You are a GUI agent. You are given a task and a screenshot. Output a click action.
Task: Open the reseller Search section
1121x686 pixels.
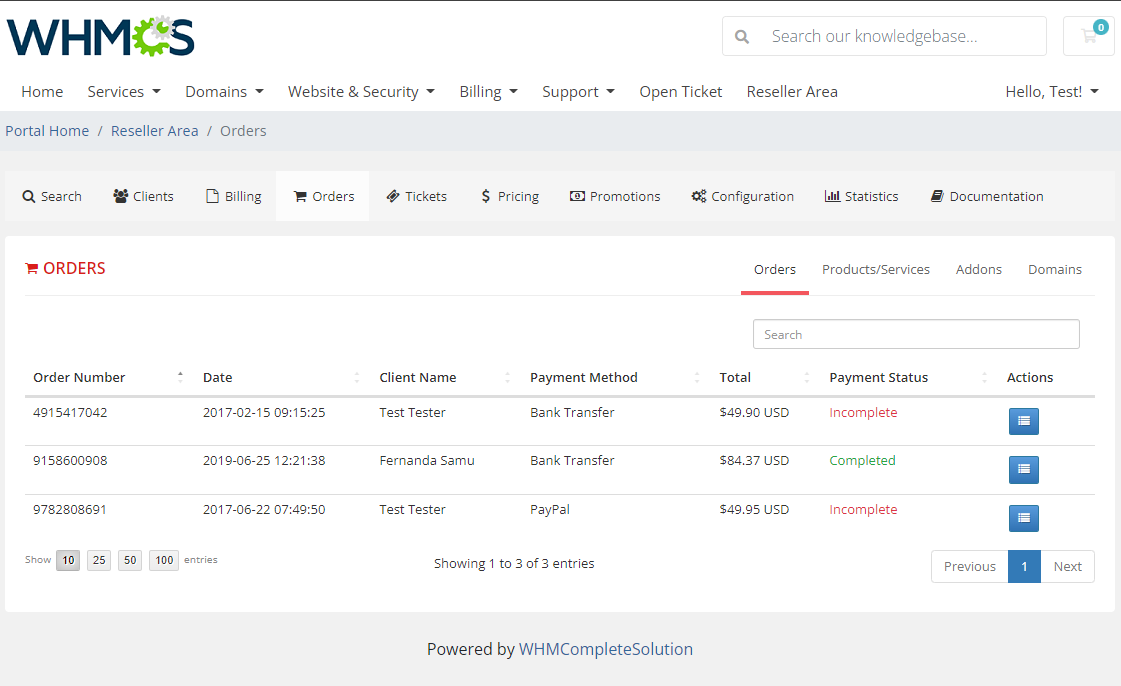pos(51,197)
